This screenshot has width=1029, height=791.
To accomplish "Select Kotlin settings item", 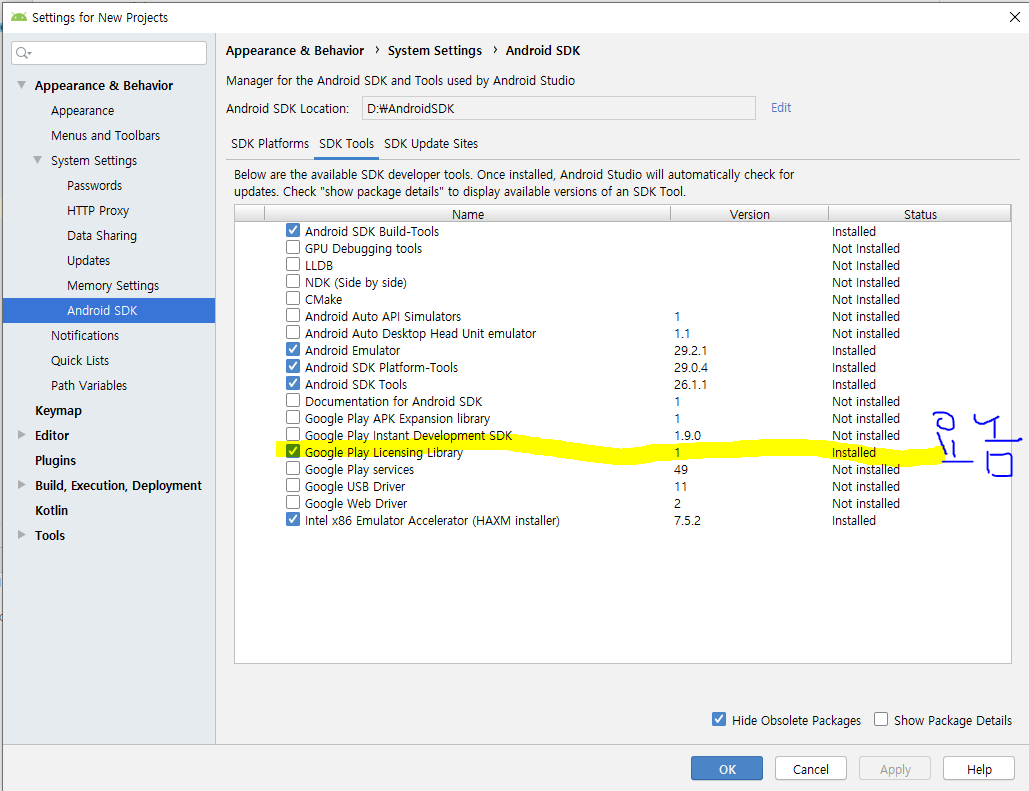I will 51,510.
